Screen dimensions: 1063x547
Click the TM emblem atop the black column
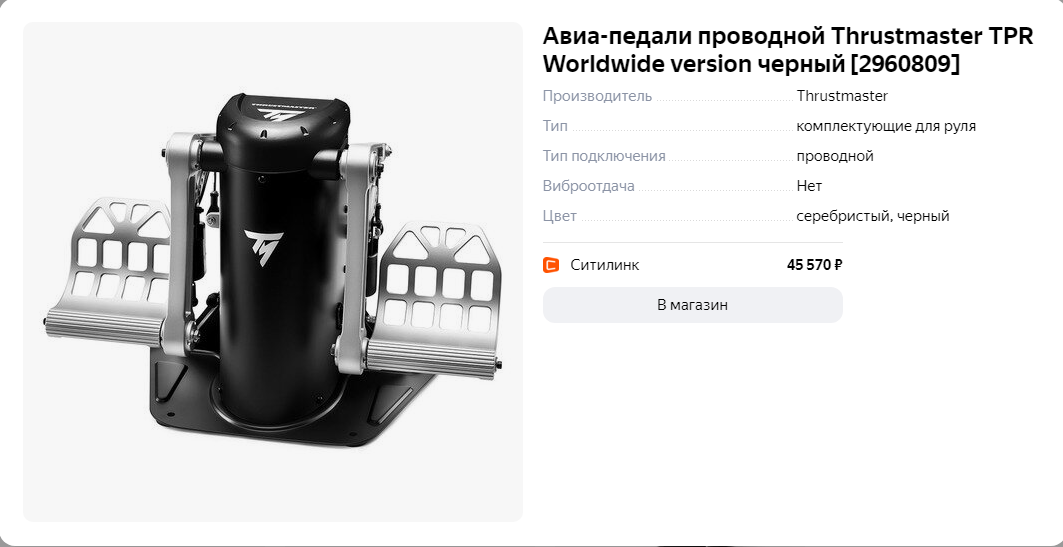click(282, 114)
